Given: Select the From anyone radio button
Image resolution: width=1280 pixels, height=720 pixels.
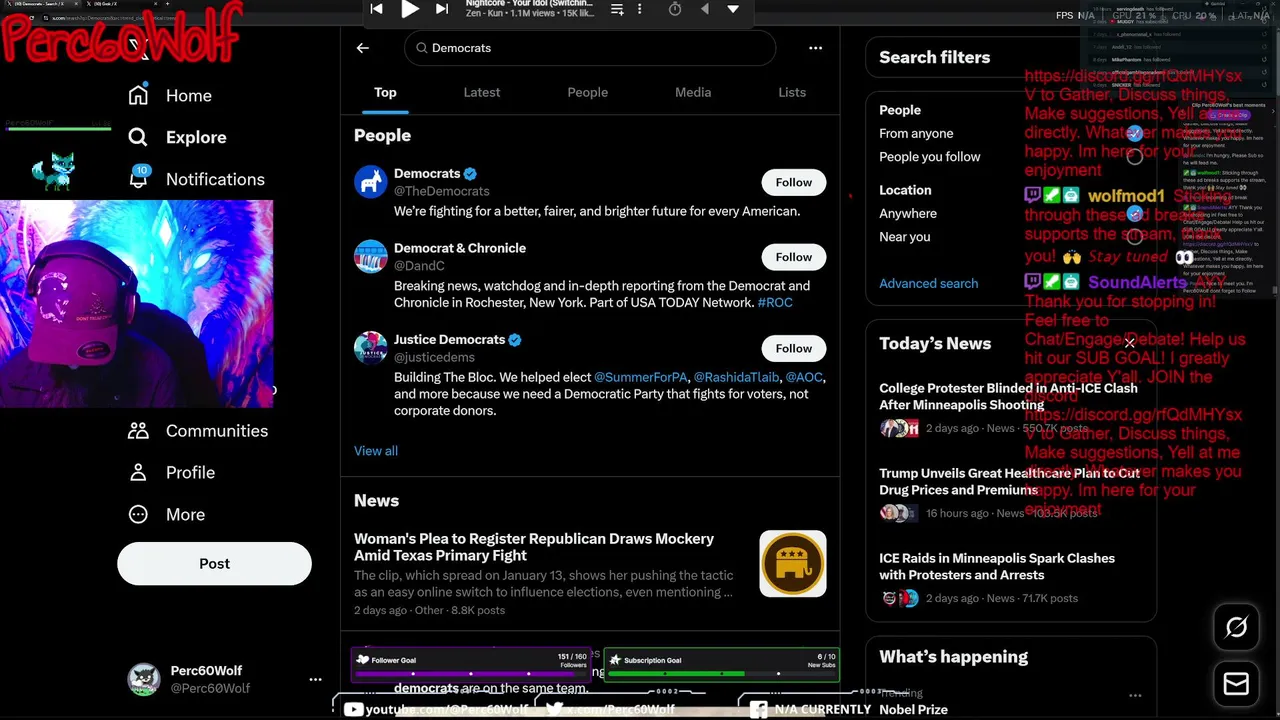Looking at the screenshot, I should pos(1134,133).
